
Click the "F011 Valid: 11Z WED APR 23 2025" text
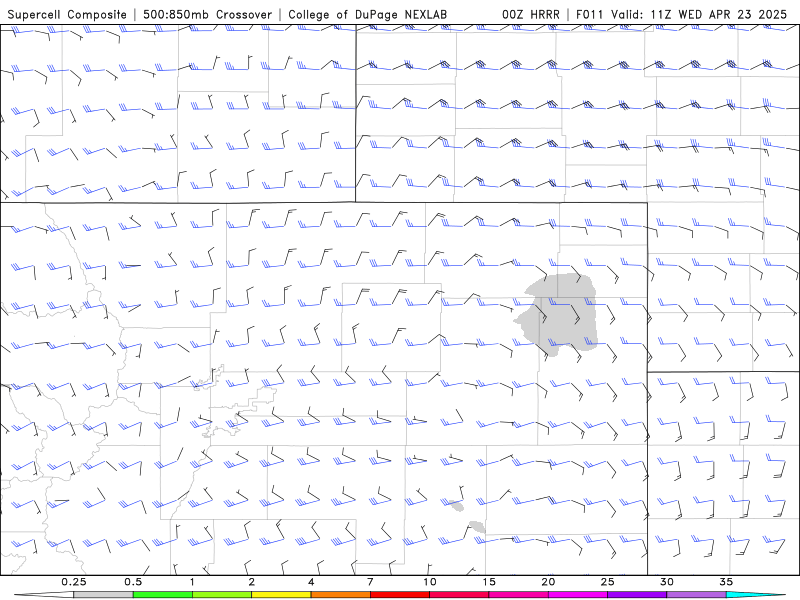tap(681, 14)
